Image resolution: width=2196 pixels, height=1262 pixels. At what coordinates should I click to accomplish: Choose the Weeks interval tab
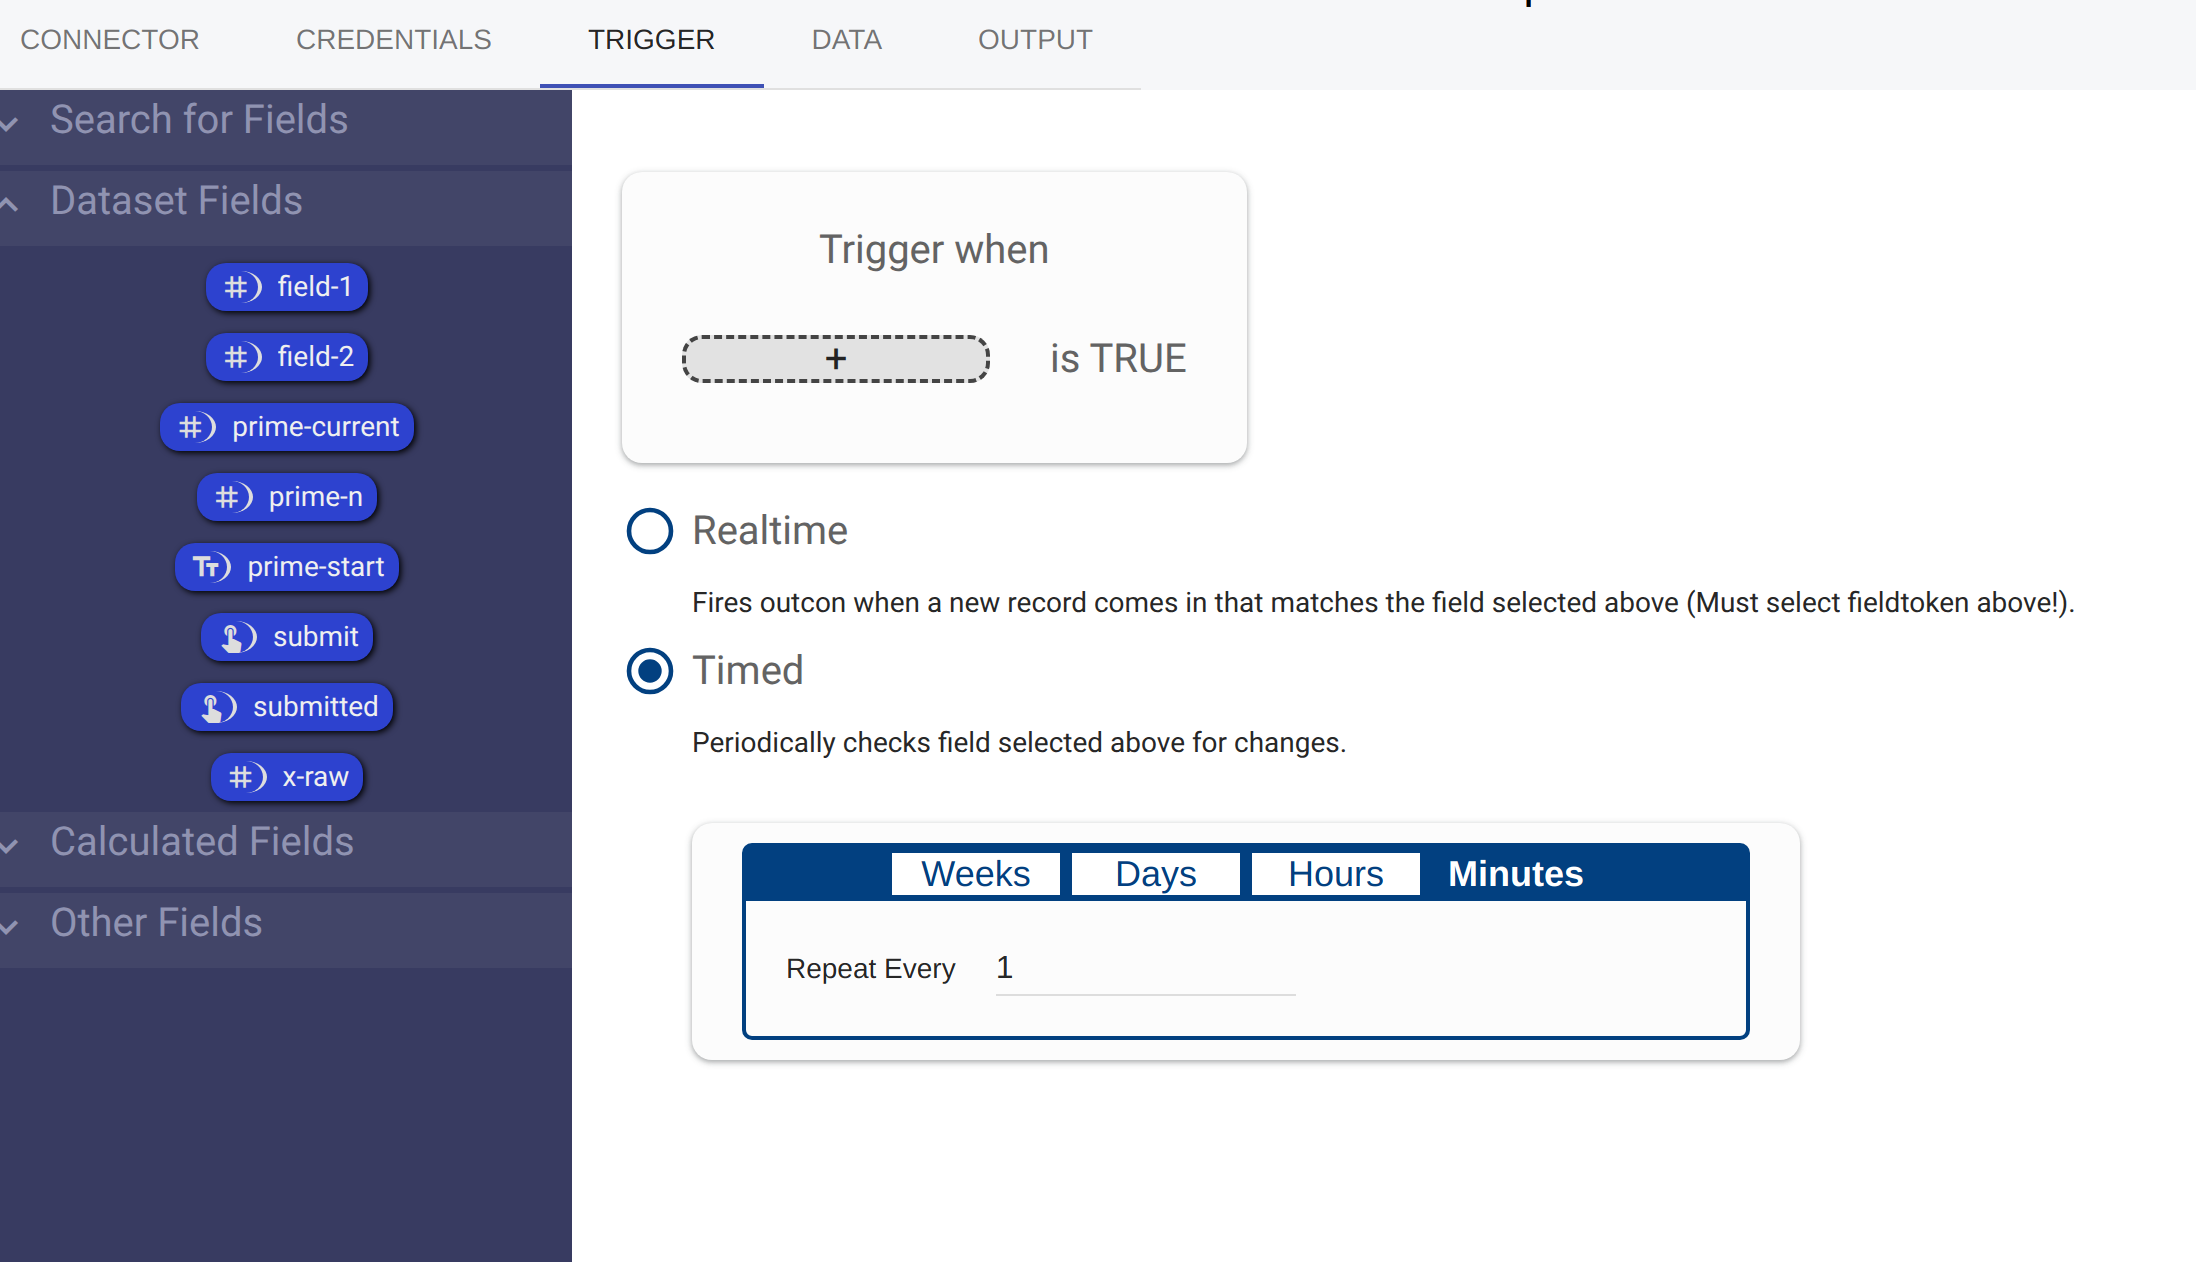click(976, 874)
